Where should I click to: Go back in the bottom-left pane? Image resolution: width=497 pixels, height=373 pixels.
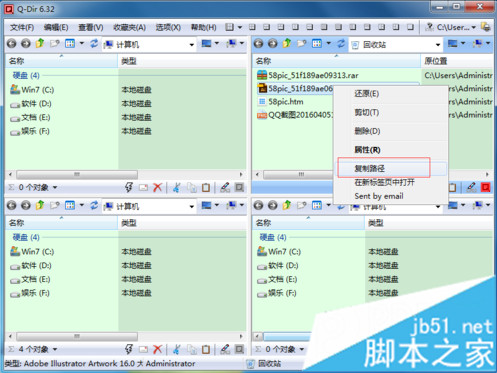[x=12, y=206]
